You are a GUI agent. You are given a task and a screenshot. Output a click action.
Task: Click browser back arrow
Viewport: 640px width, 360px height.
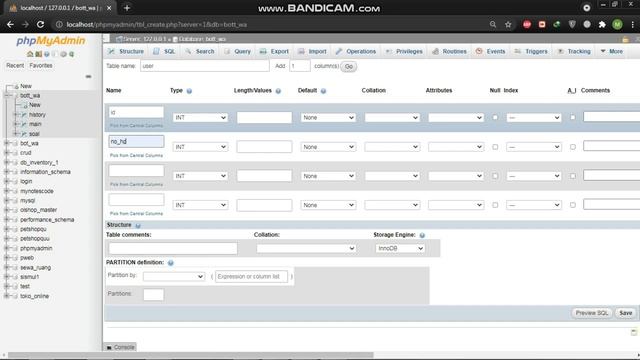click(10, 24)
